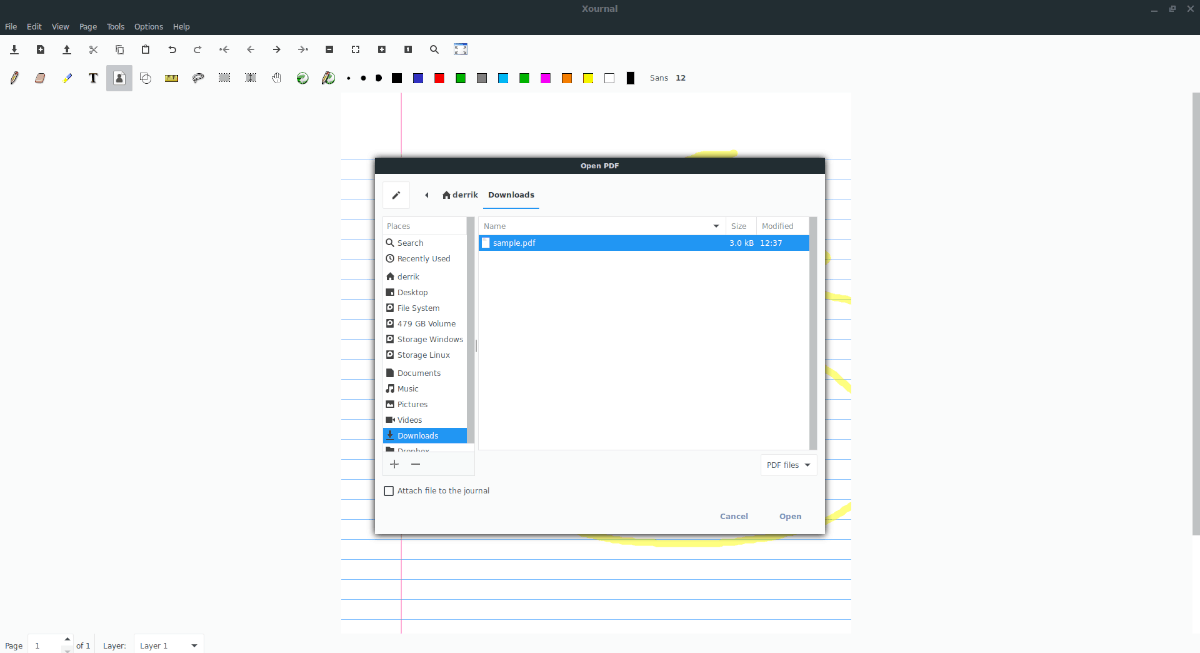Choose thick pen thickness dot
Viewport: 1200px width, 653px height.
[x=378, y=78]
